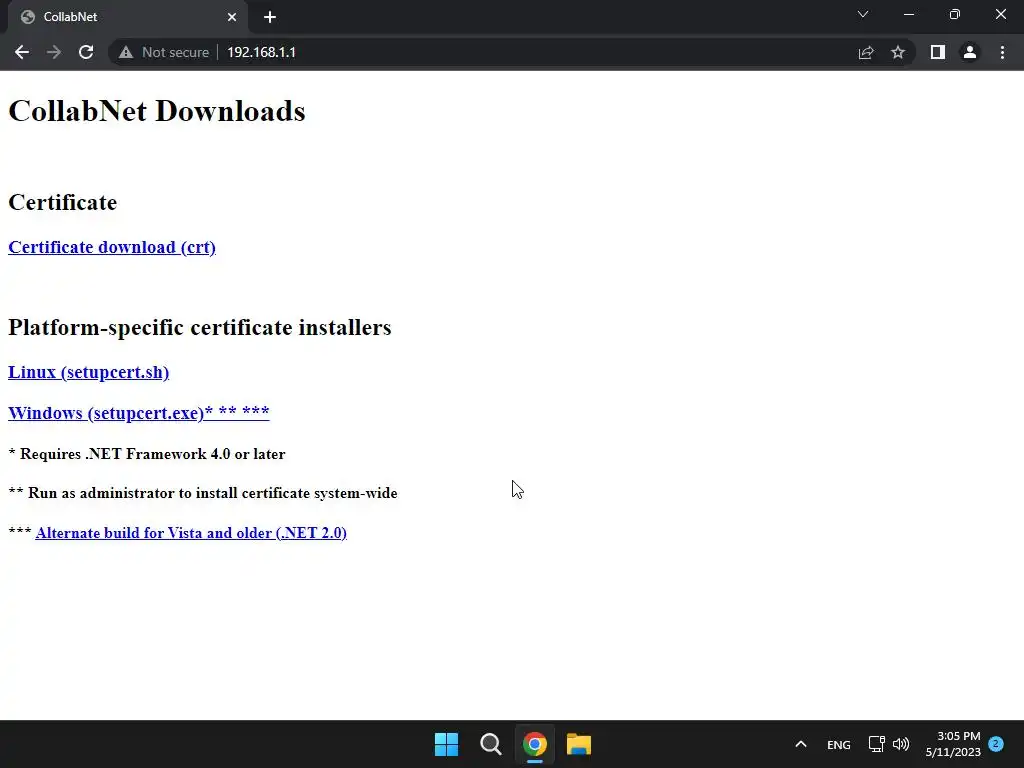Select the CollabNet browser tab
1024x768 pixels.
pyautogui.click(x=127, y=17)
